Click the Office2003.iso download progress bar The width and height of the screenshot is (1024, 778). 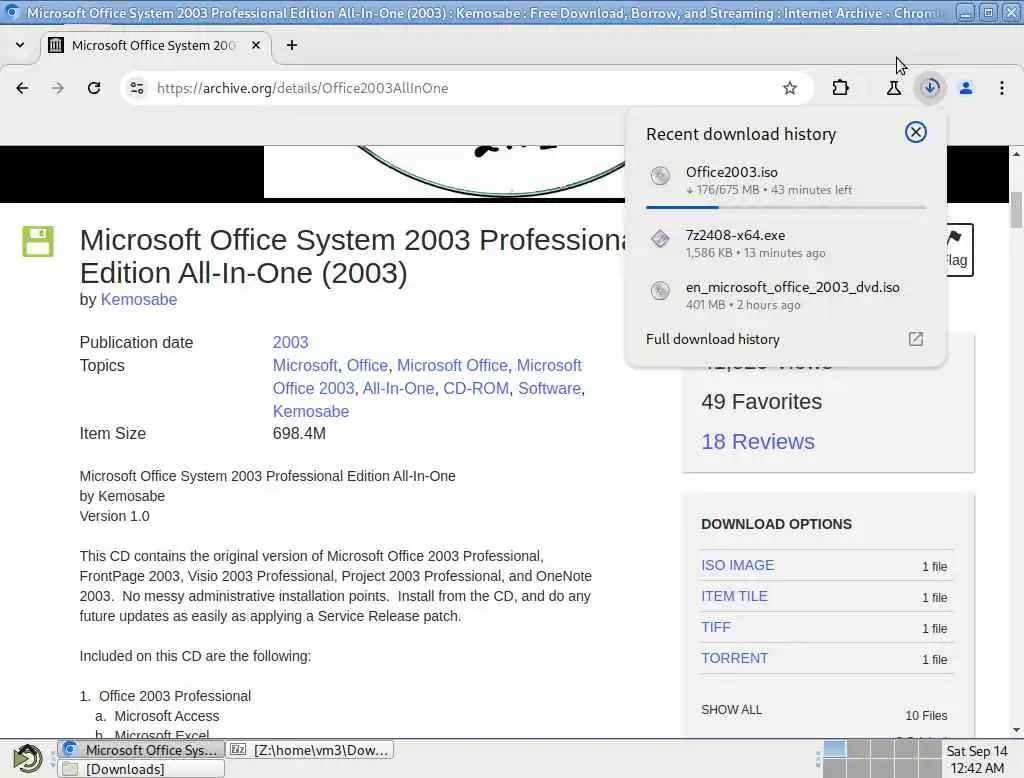pos(785,207)
